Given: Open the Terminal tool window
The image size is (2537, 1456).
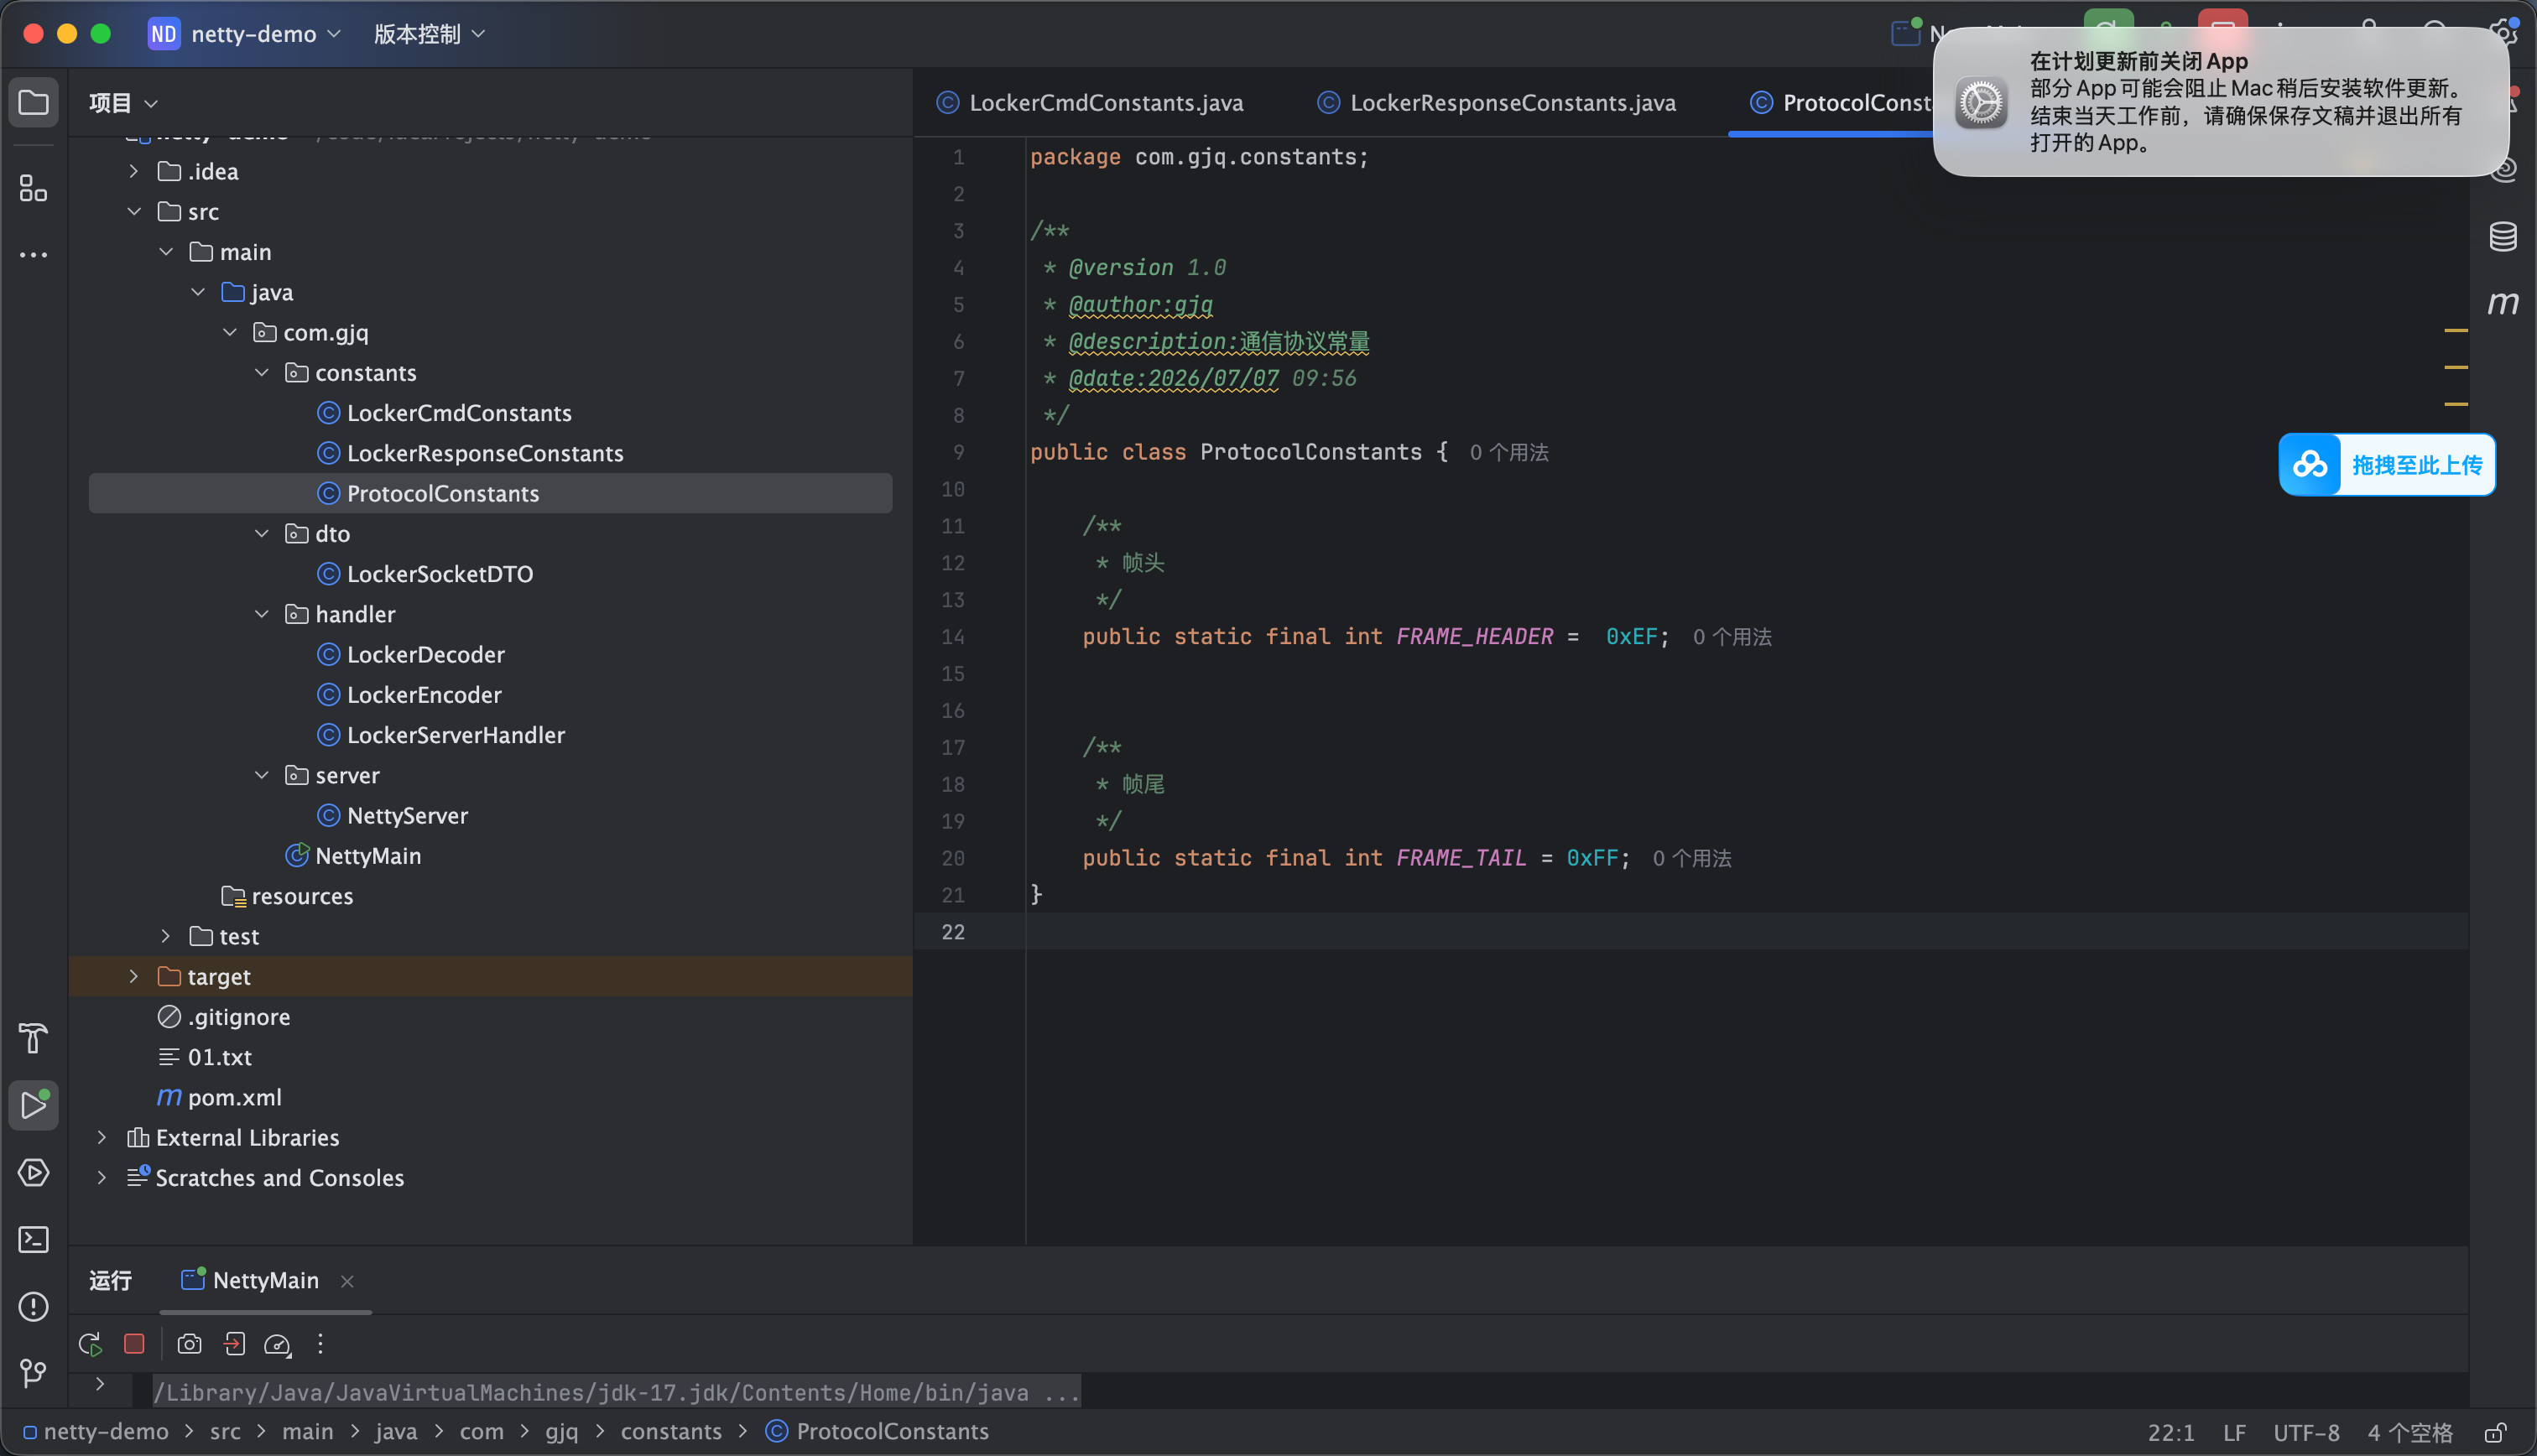Looking at the screenshot, I should point(34,1239).
